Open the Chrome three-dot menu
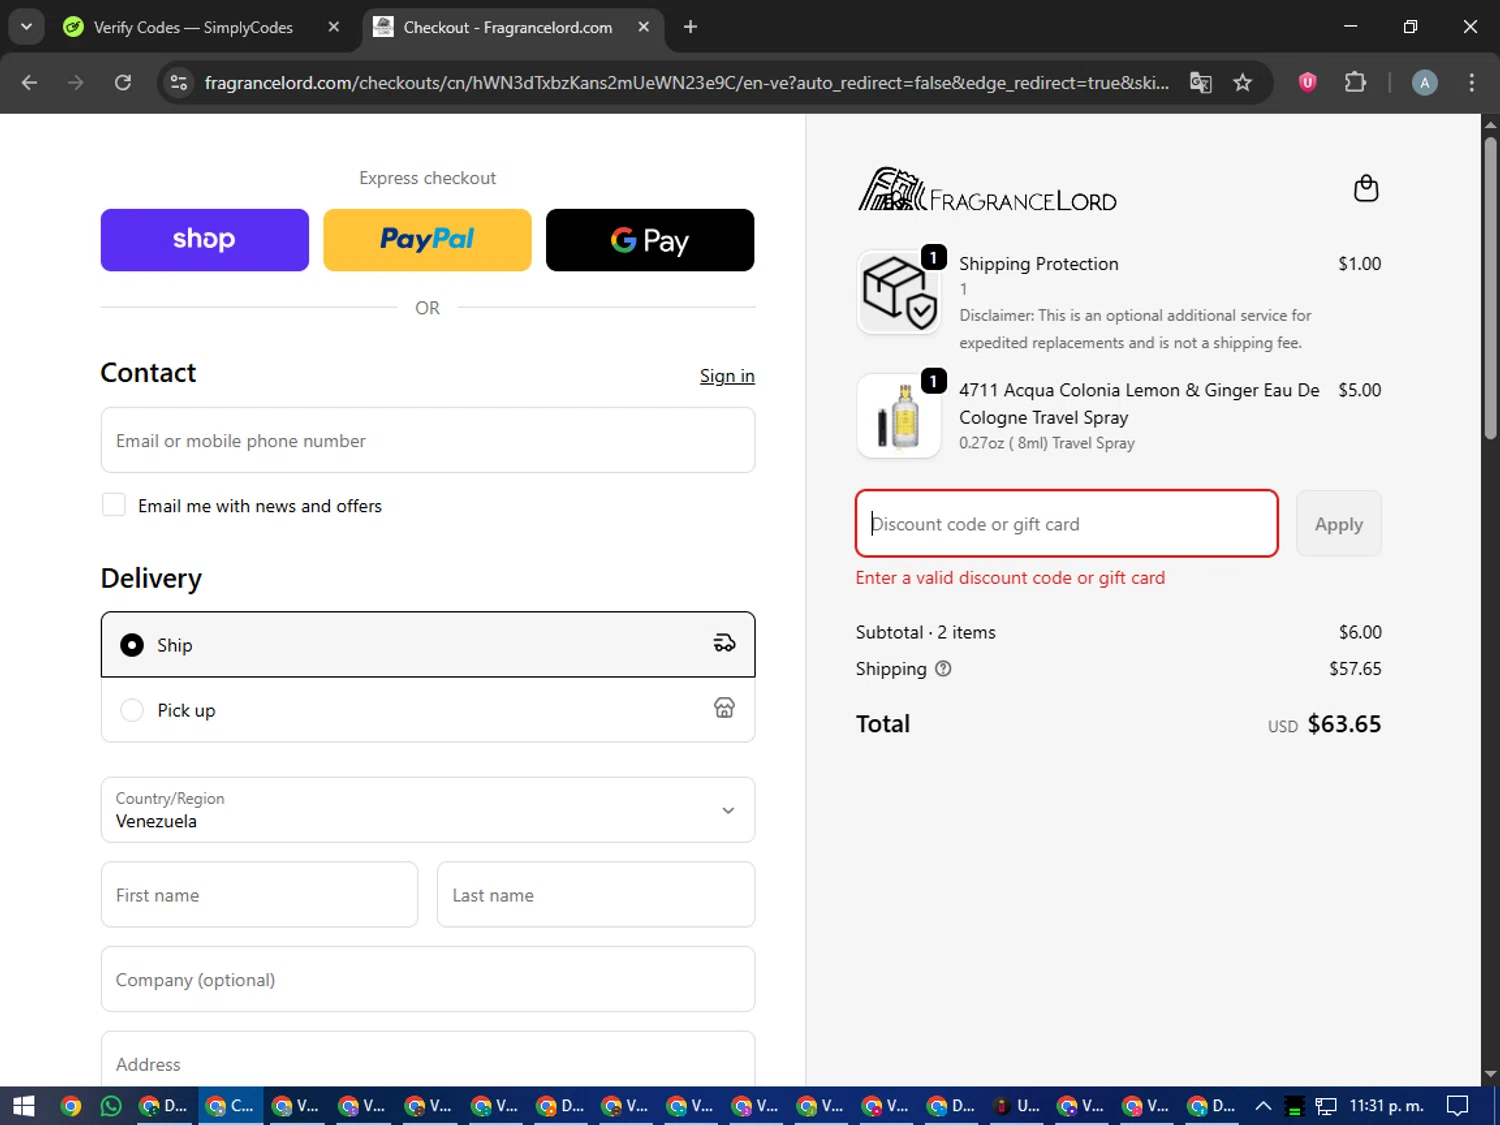 pyautogui.click(x=1471, y=82)
